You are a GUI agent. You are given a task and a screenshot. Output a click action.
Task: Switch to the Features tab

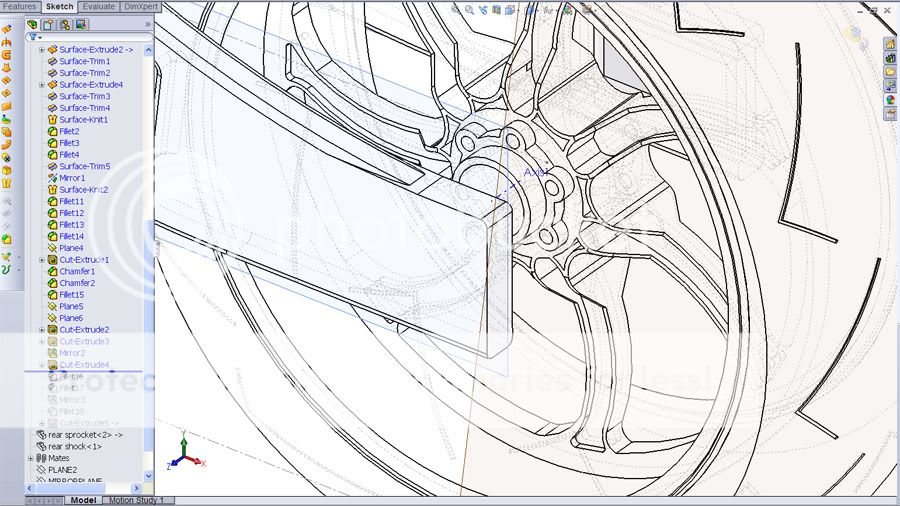[20, 6]
